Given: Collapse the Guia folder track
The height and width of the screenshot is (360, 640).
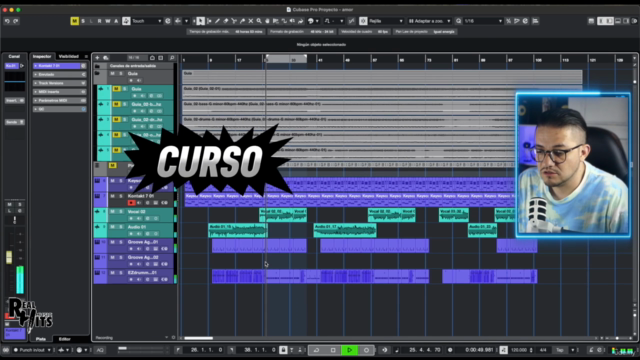Looking at the screenshot, I should (97, 73).
